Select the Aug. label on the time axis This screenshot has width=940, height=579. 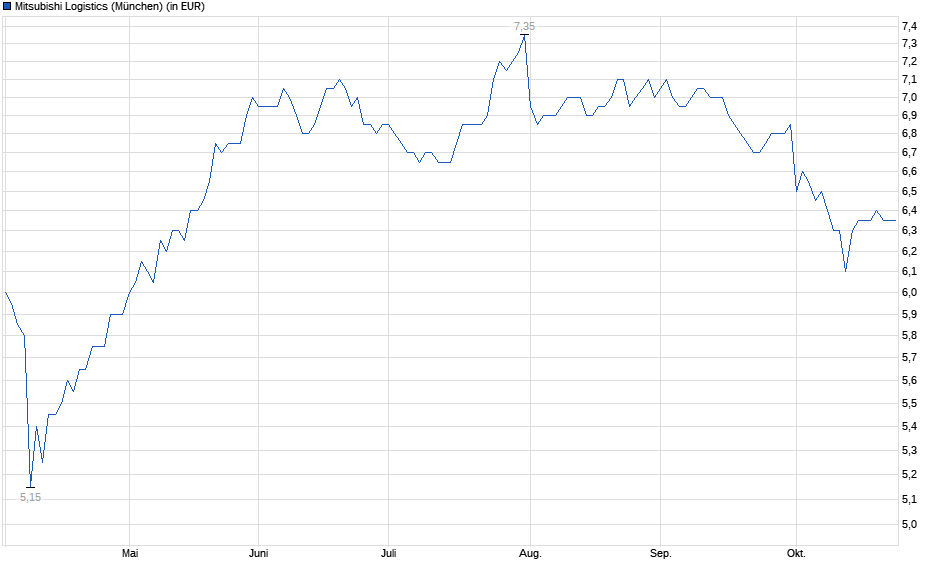[x=530, y=553]
